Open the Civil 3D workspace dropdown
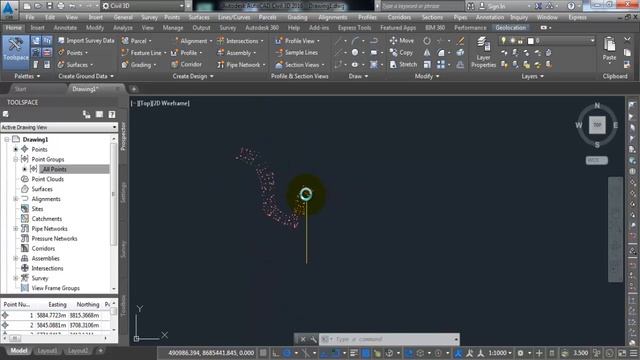 point(142,6)
